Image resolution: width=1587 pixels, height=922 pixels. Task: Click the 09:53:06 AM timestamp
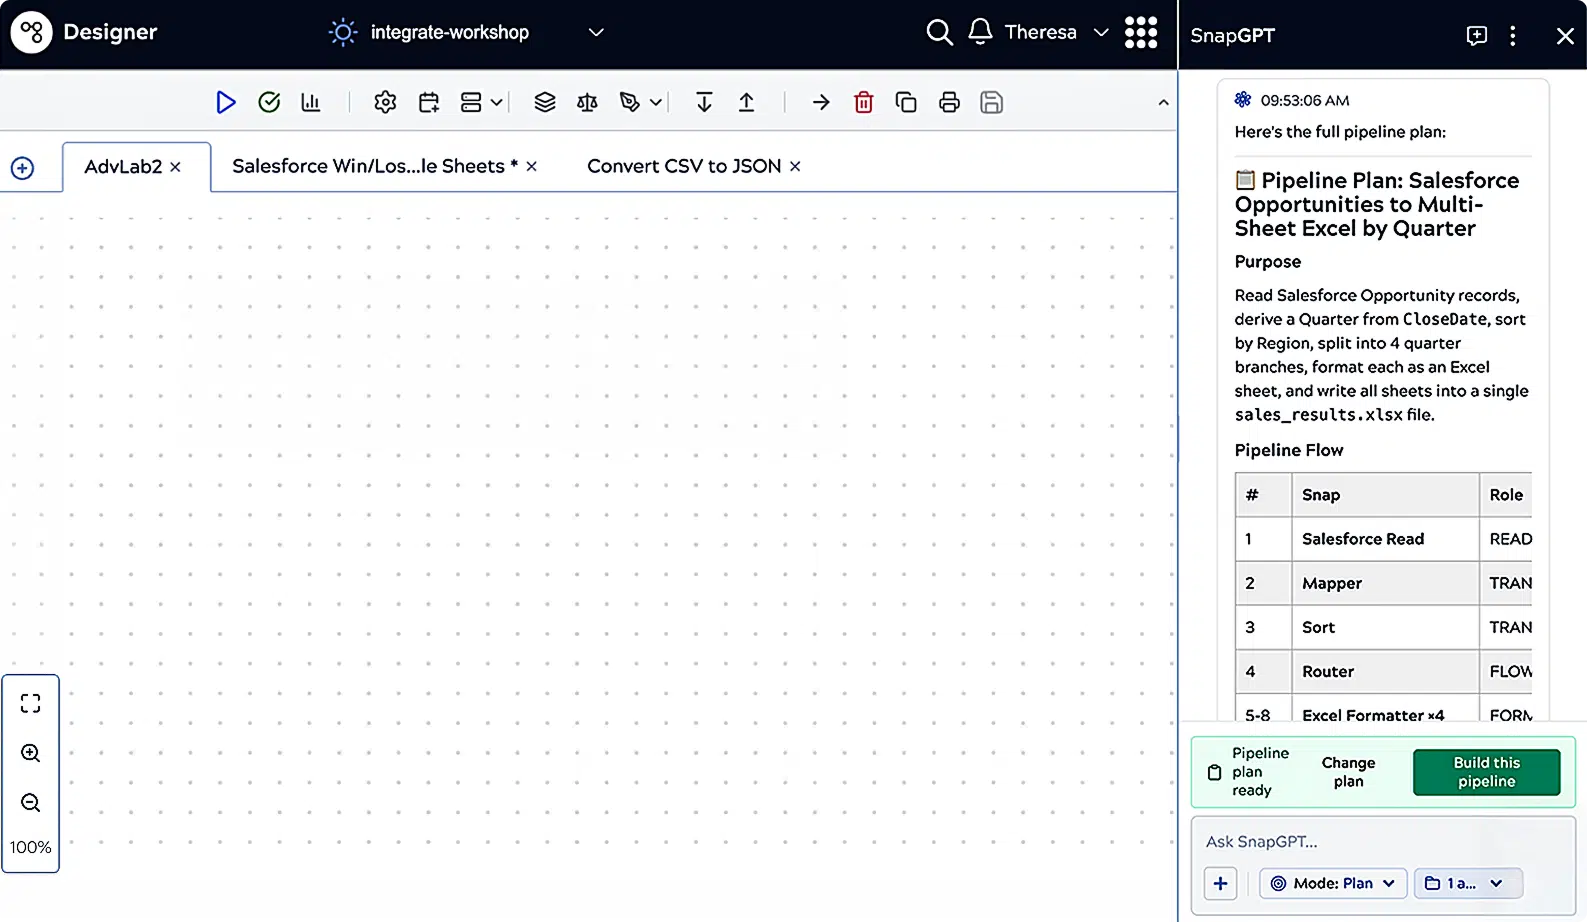1305,100
